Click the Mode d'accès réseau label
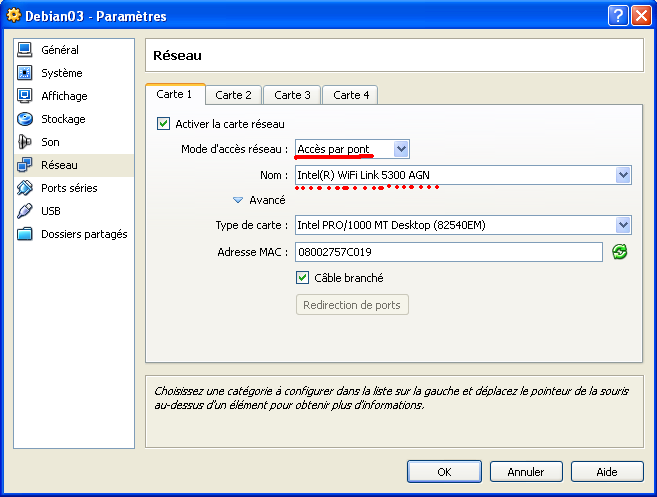Viewport: 657px width, 497px height. pyautogui.click(x=235, y=149)
